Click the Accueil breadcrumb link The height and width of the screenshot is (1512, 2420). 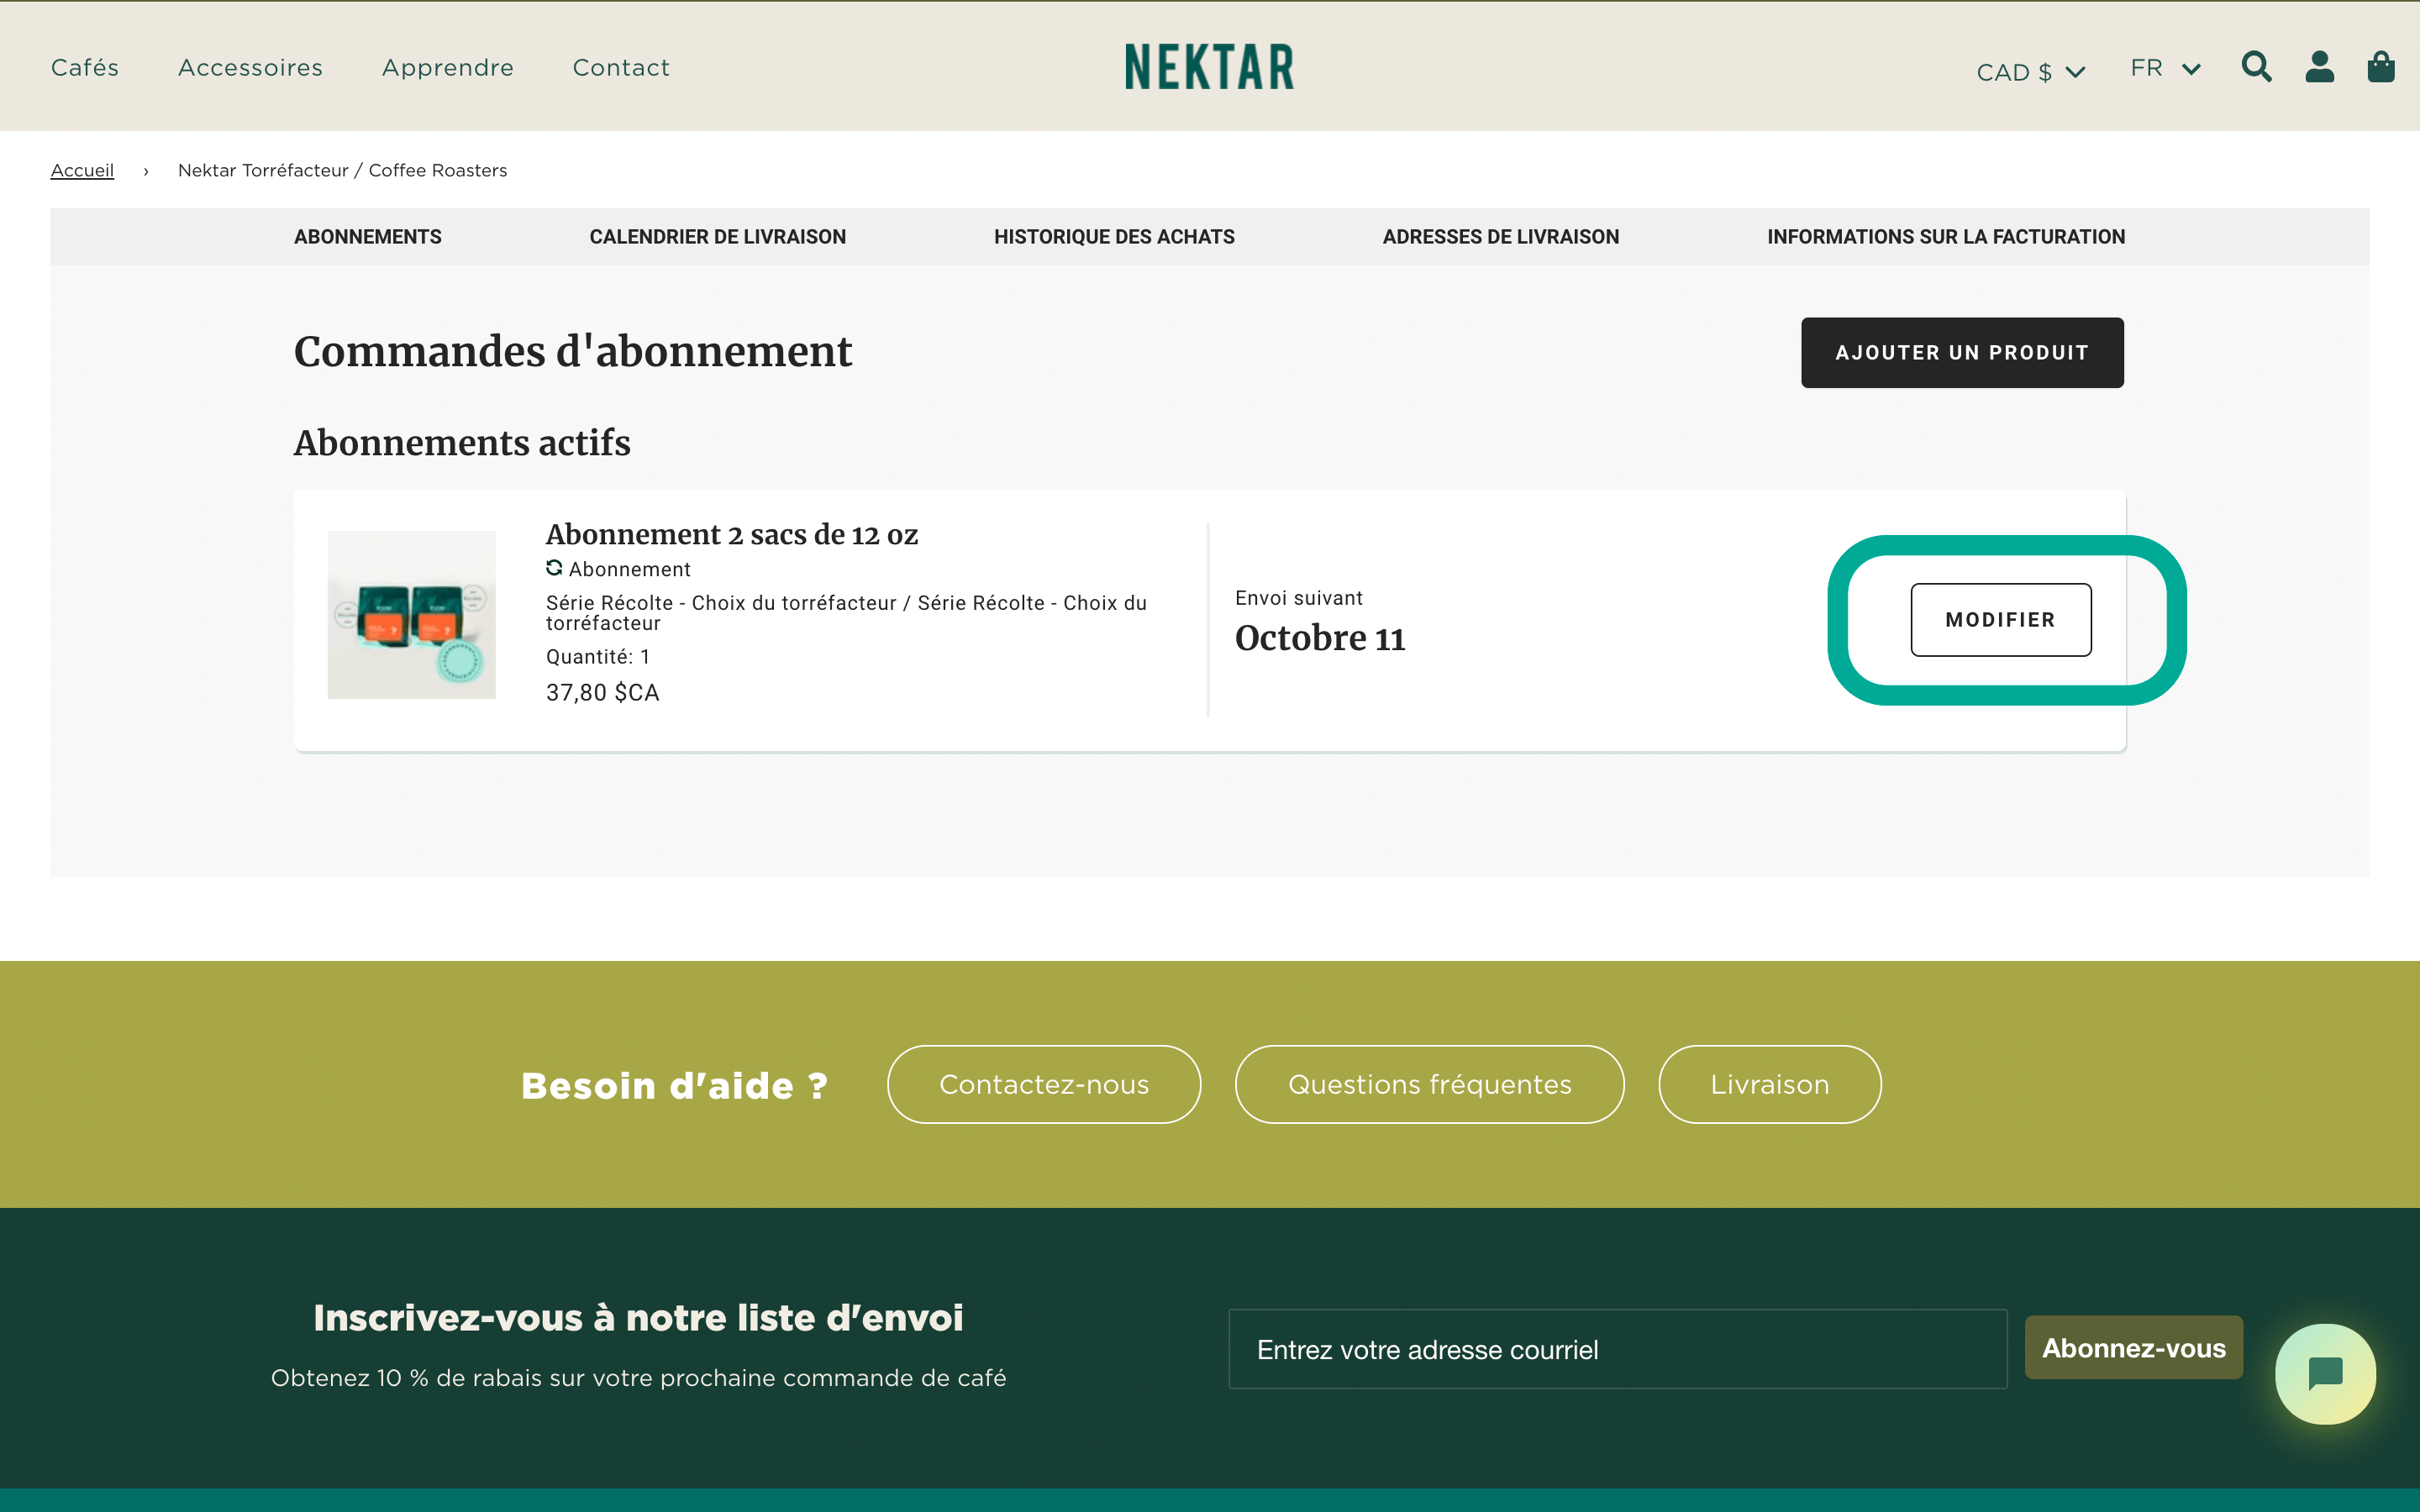[82, 170]
